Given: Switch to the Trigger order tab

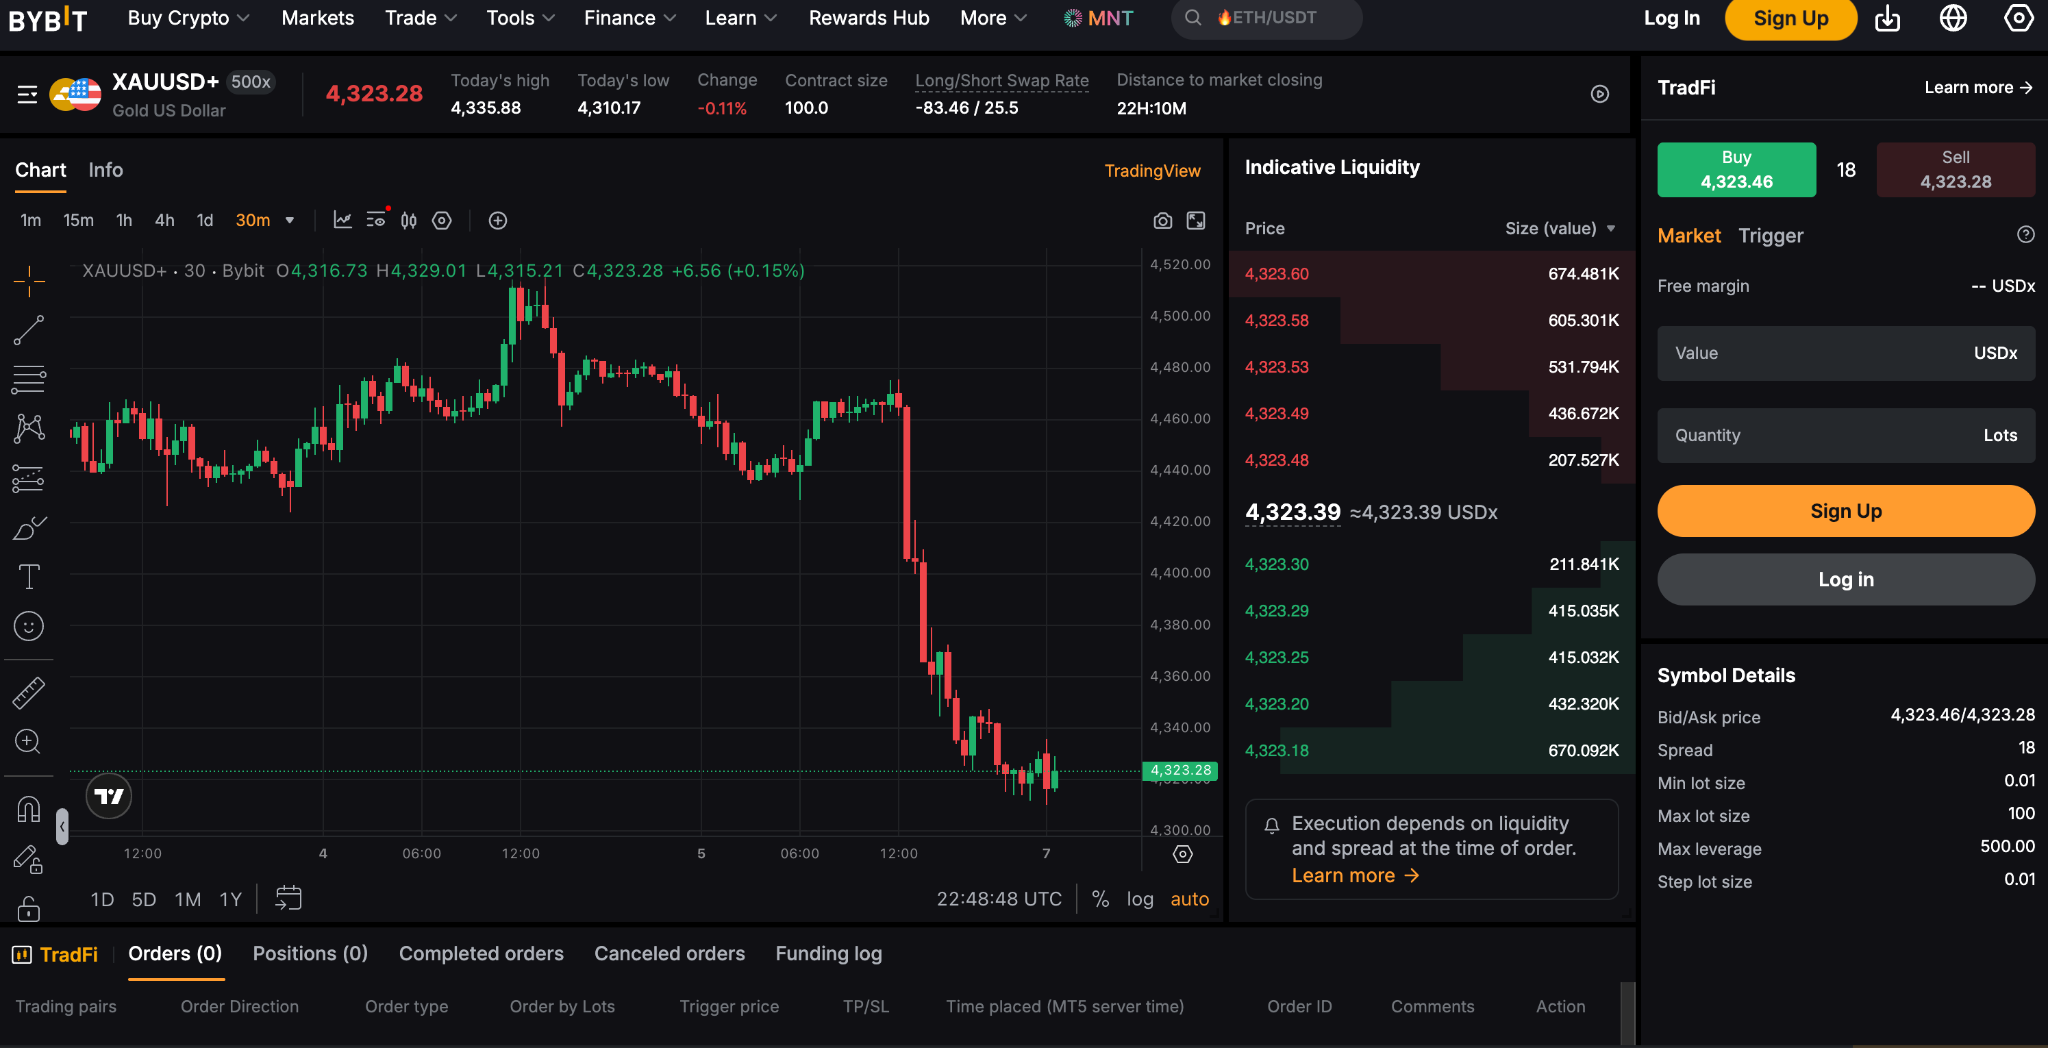Looking at the screenshot, I should 1771,236.
